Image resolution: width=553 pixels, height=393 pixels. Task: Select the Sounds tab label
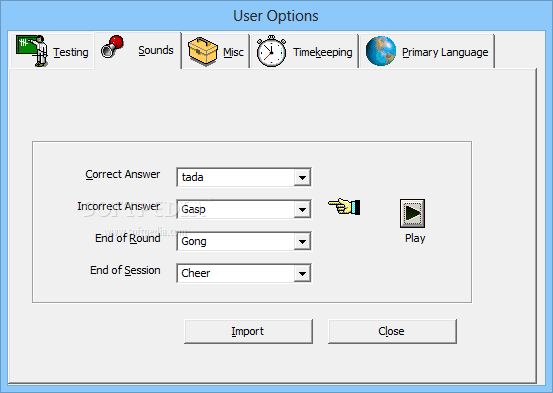156,50
